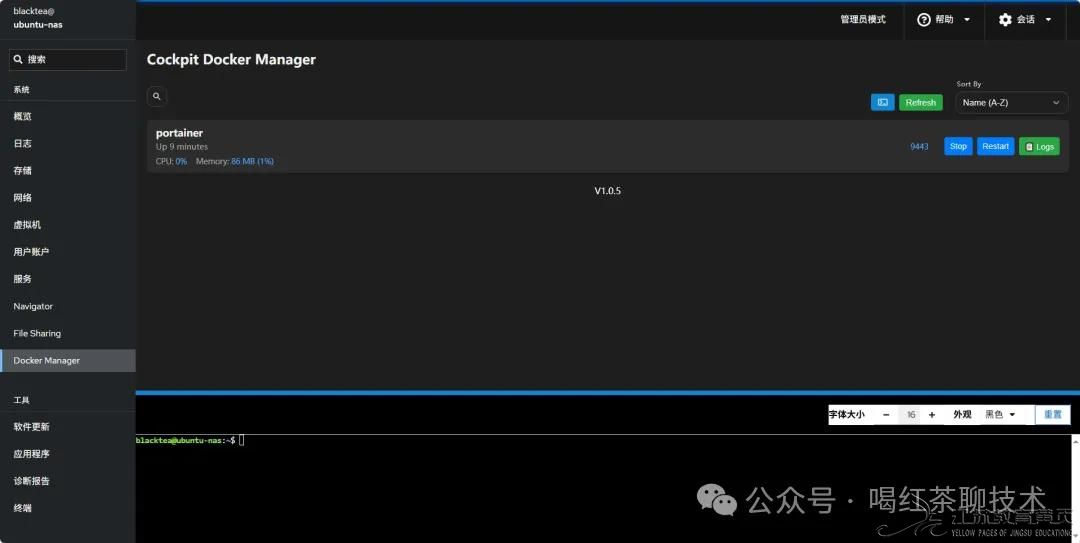Open 概览 overview in sidebar
The width and height of the screenshot is (1080, 543).
click(x=68, y=116)
